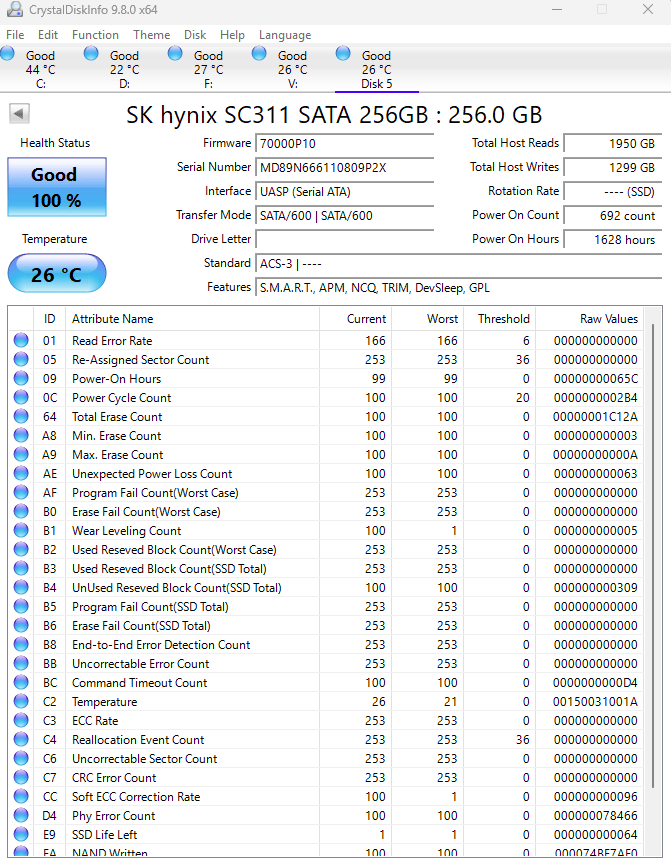Click the Raw Values column header

[589, 319]
